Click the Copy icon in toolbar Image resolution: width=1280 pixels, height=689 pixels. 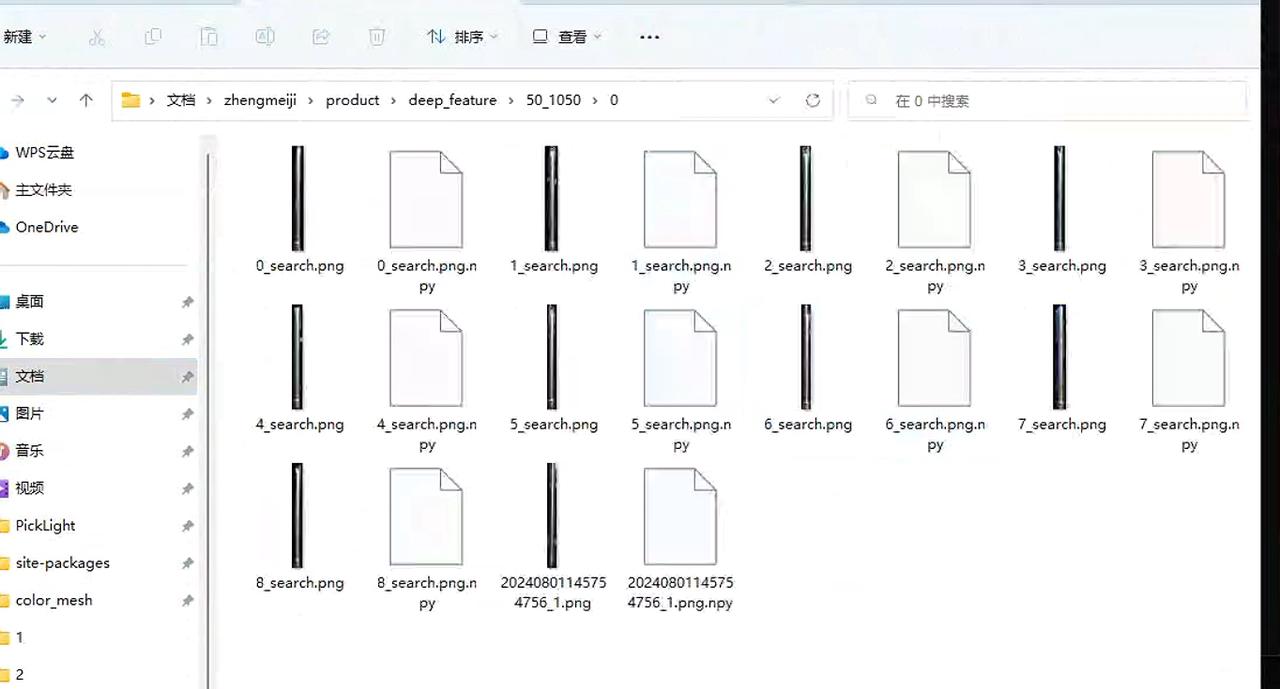click(153, 37)
